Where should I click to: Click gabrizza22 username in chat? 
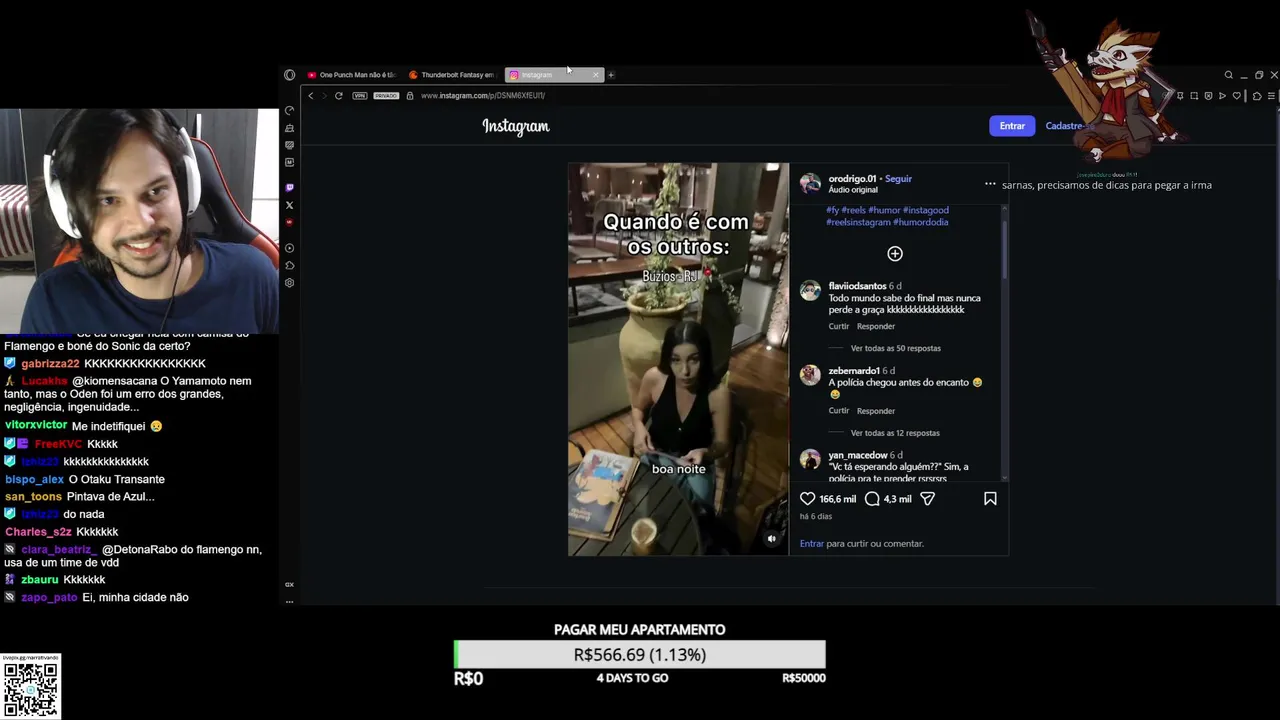pyautogui.click(x=50, y=364)
